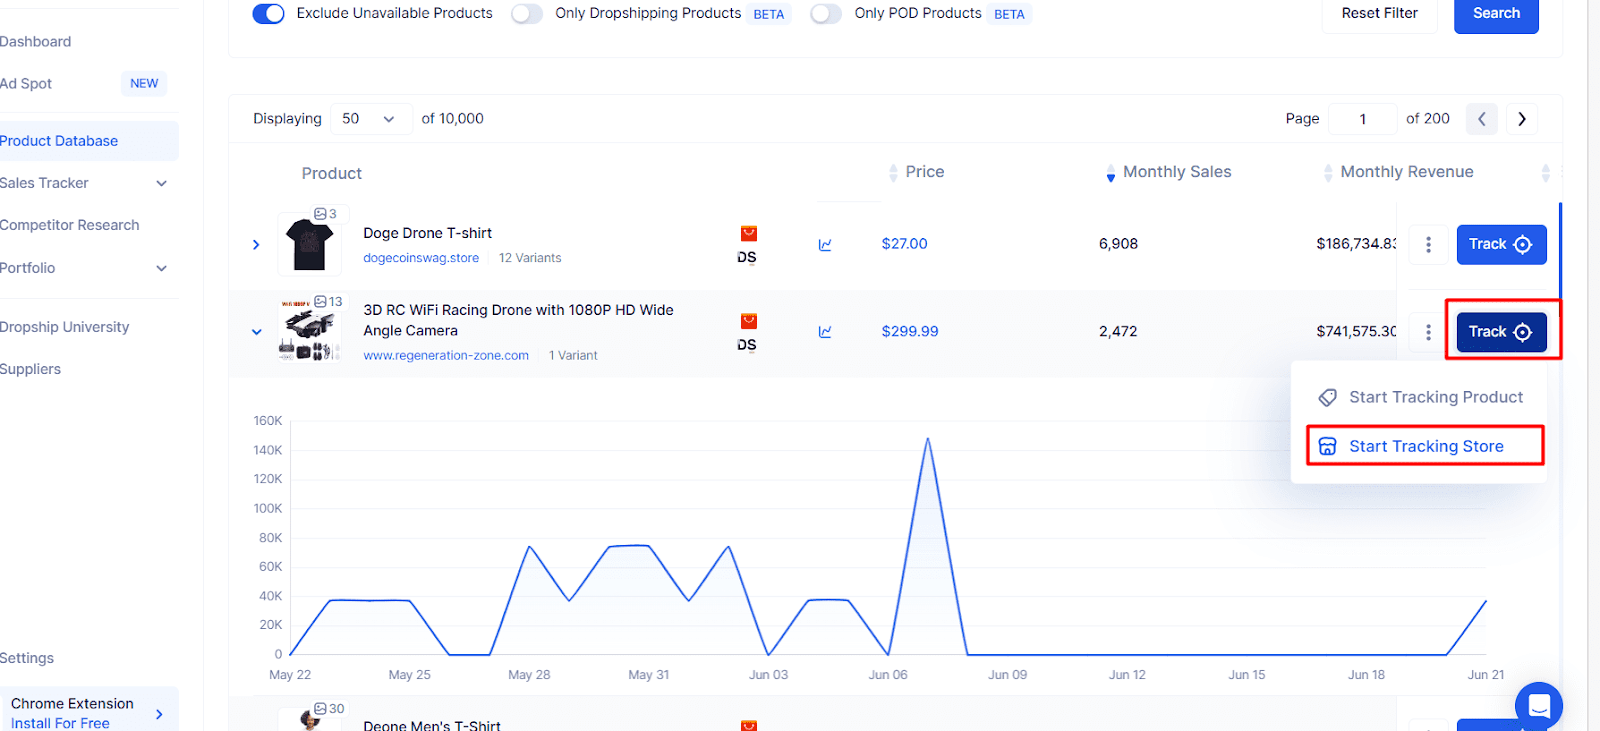Open Doge Drone T-shirt $27.00 price link
Screen dimensions: 1600x731
click(x=905, y=244)
